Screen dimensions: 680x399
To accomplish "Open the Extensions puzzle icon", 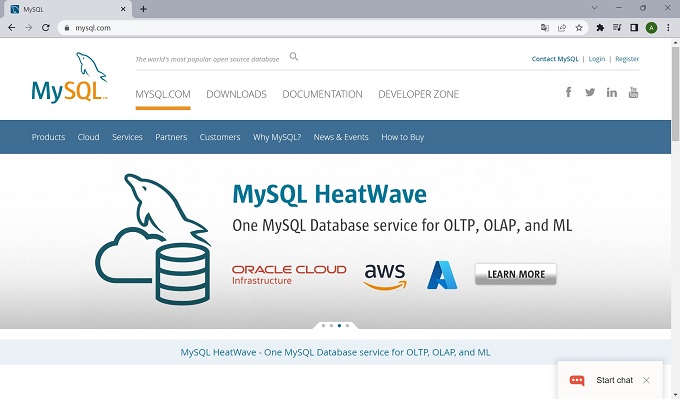I will click(600, 28).
